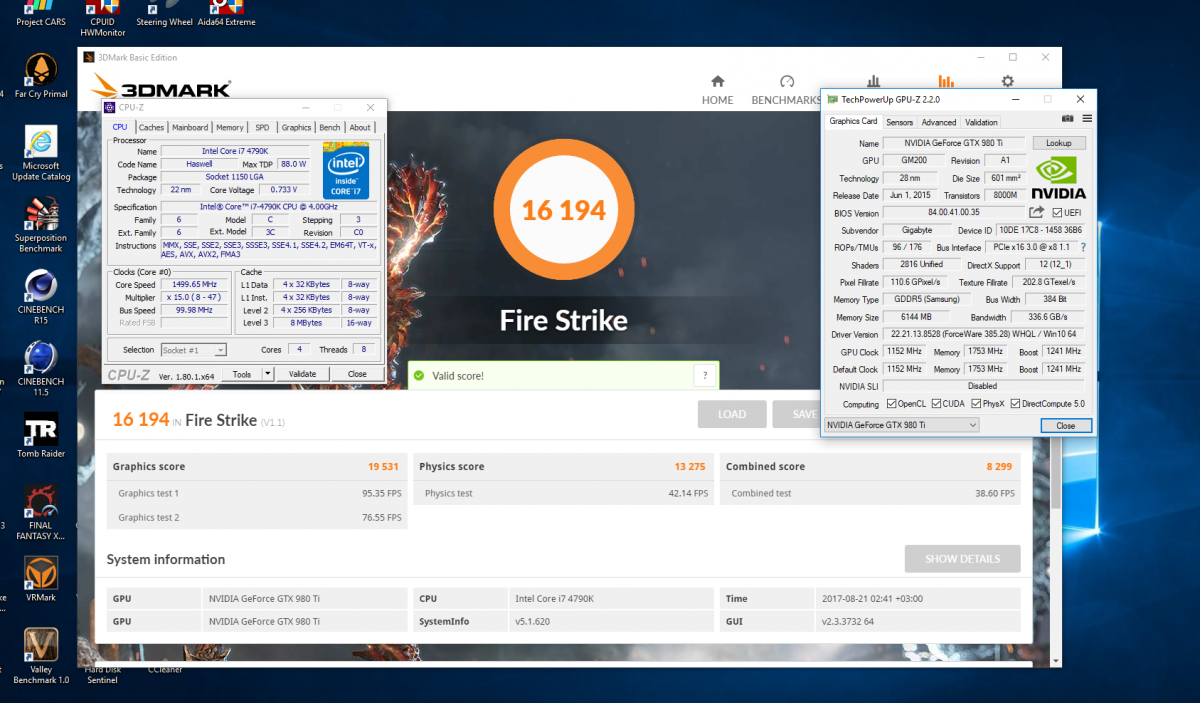The width and height of the screenshot is (1200, 703).
Task: Click the Driver Version field in GPU-Z
Action: tap(984, 334)
